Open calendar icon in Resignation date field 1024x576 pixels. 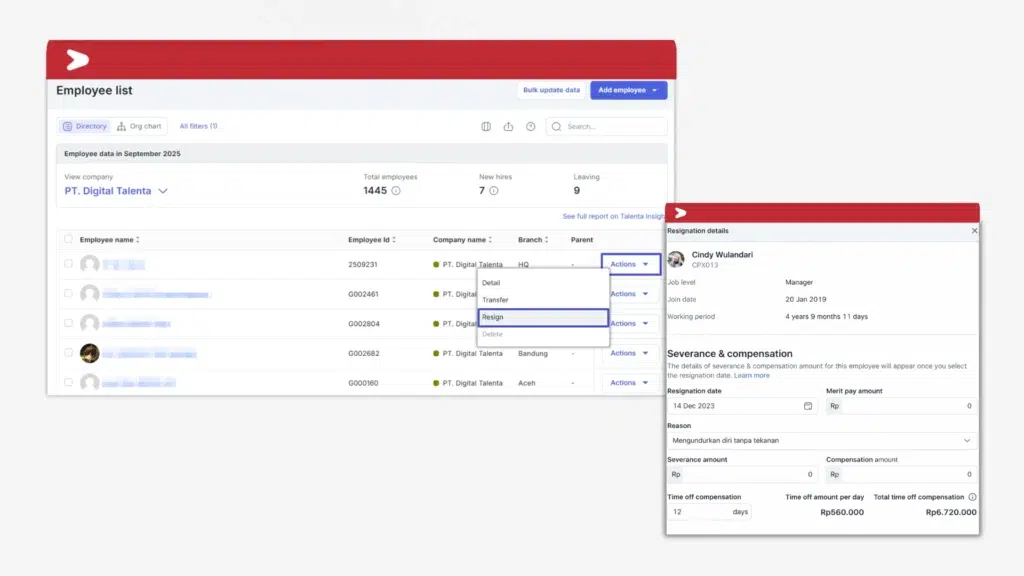(x=808, y=406)
